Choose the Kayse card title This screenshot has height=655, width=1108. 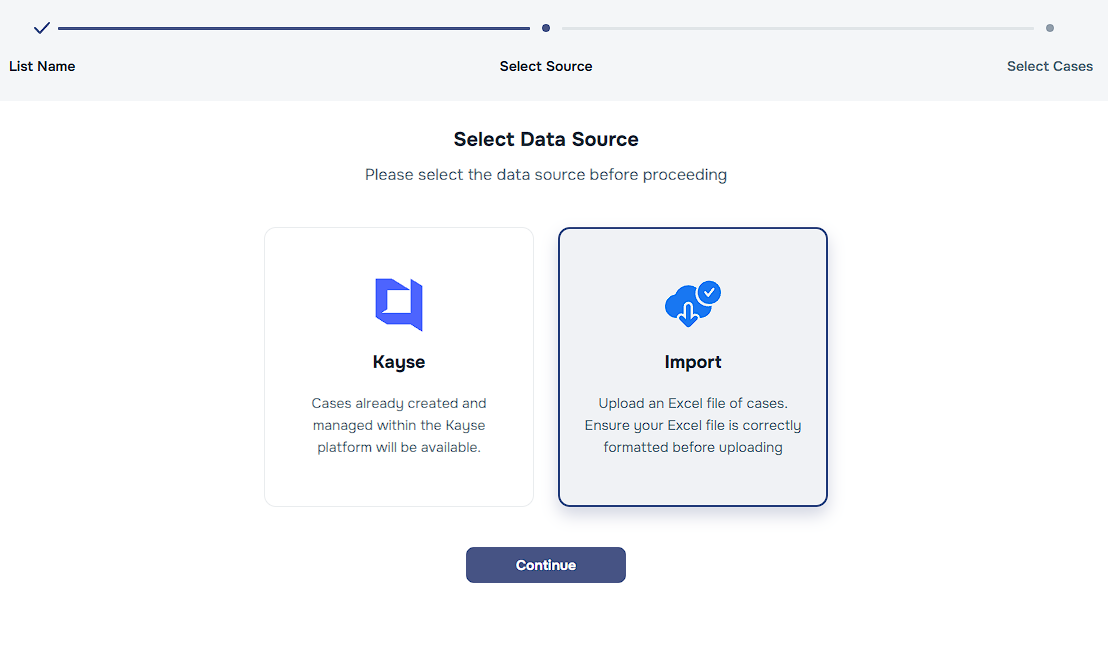399,362
